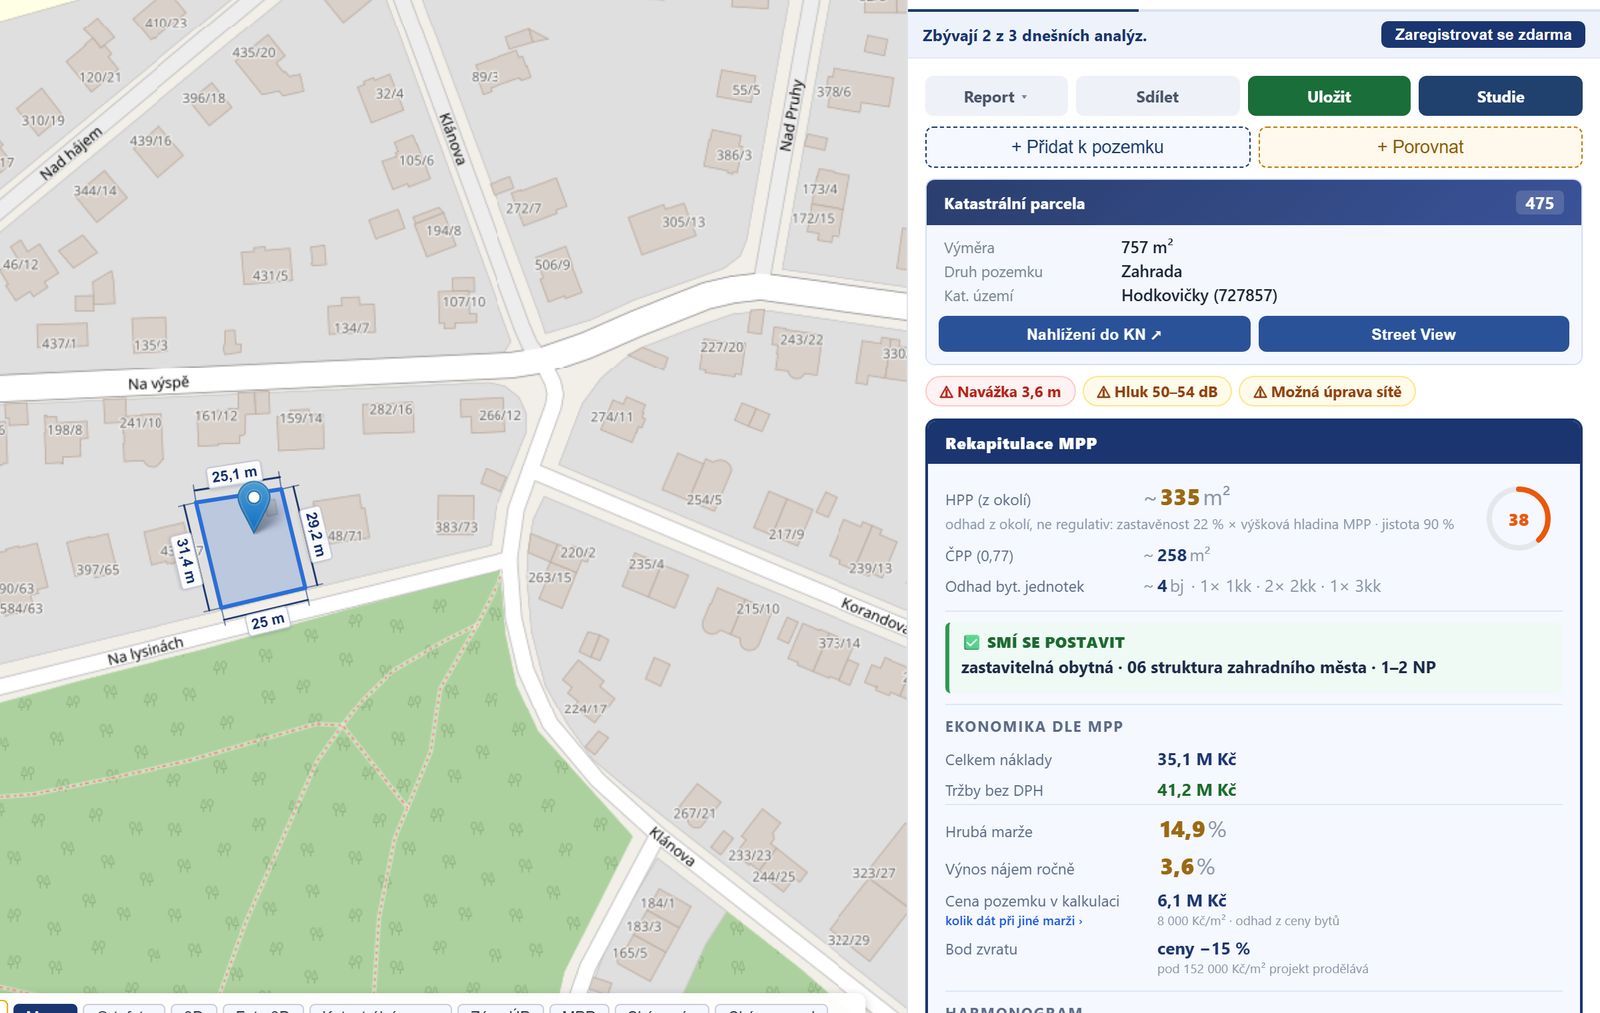Click the Nad hájem street label

tap(71, 153)
